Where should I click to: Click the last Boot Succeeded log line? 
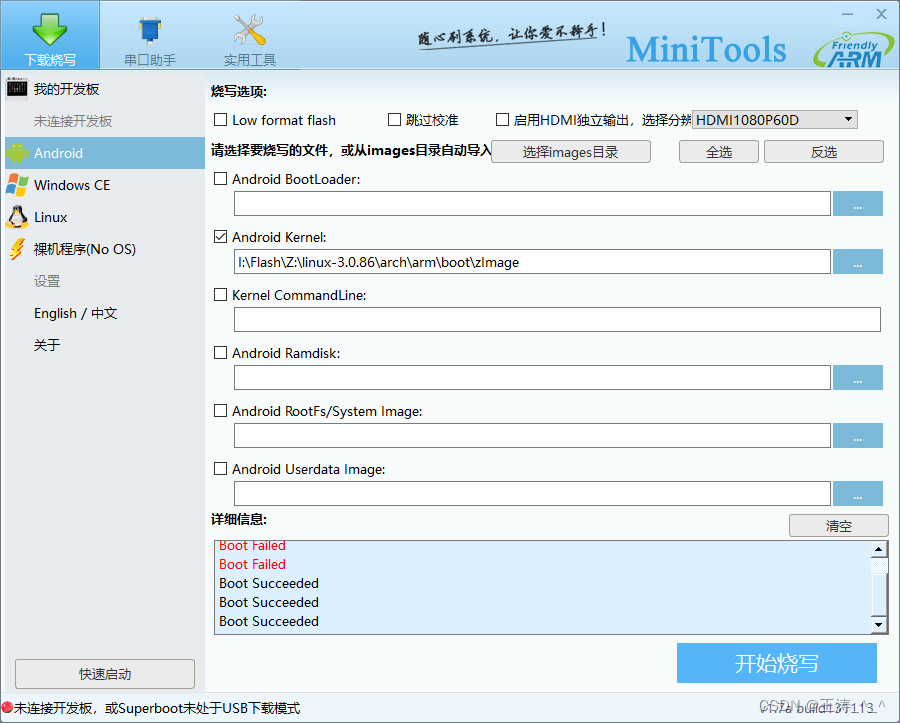(x=269, y=621)
